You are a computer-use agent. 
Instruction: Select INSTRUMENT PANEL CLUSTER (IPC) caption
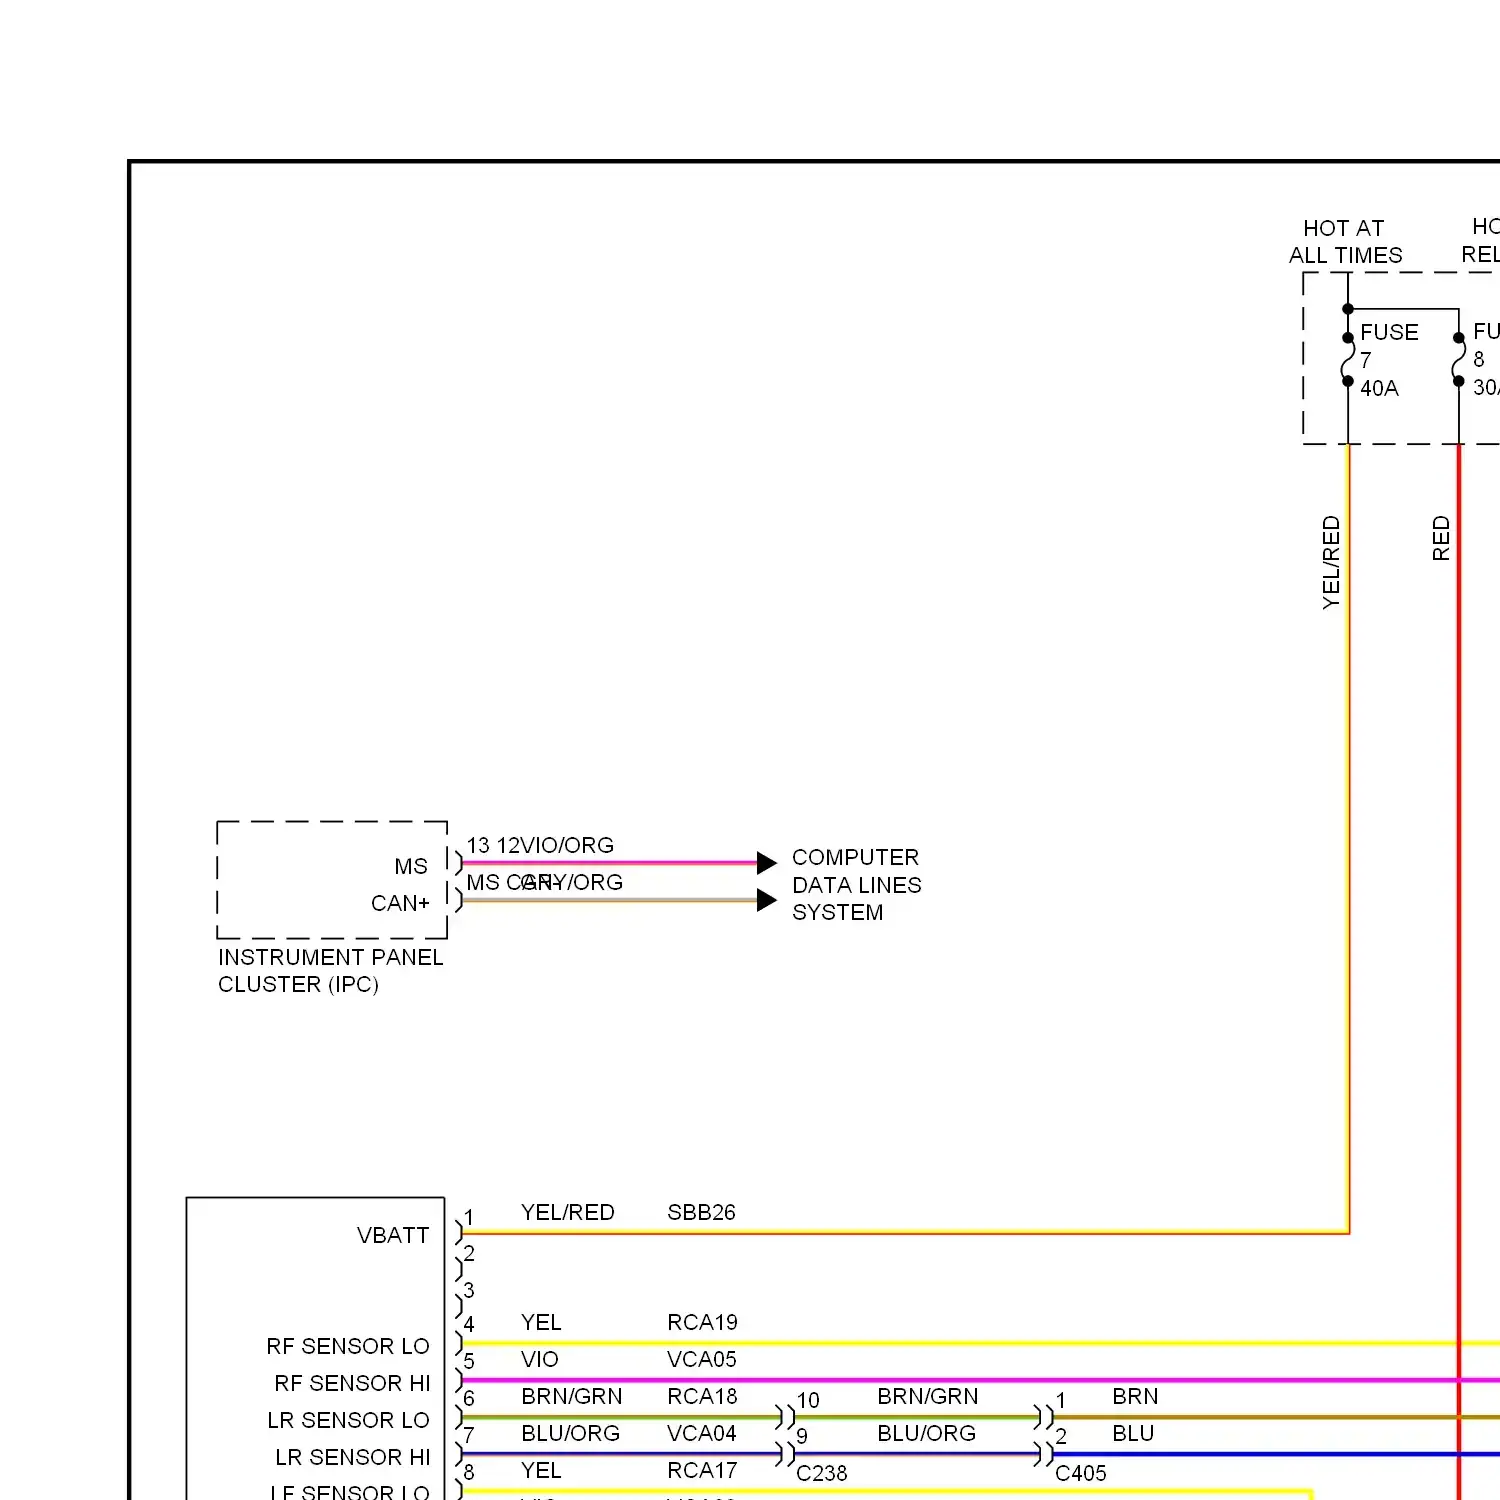pyautogui.click(x=330, y=971)
